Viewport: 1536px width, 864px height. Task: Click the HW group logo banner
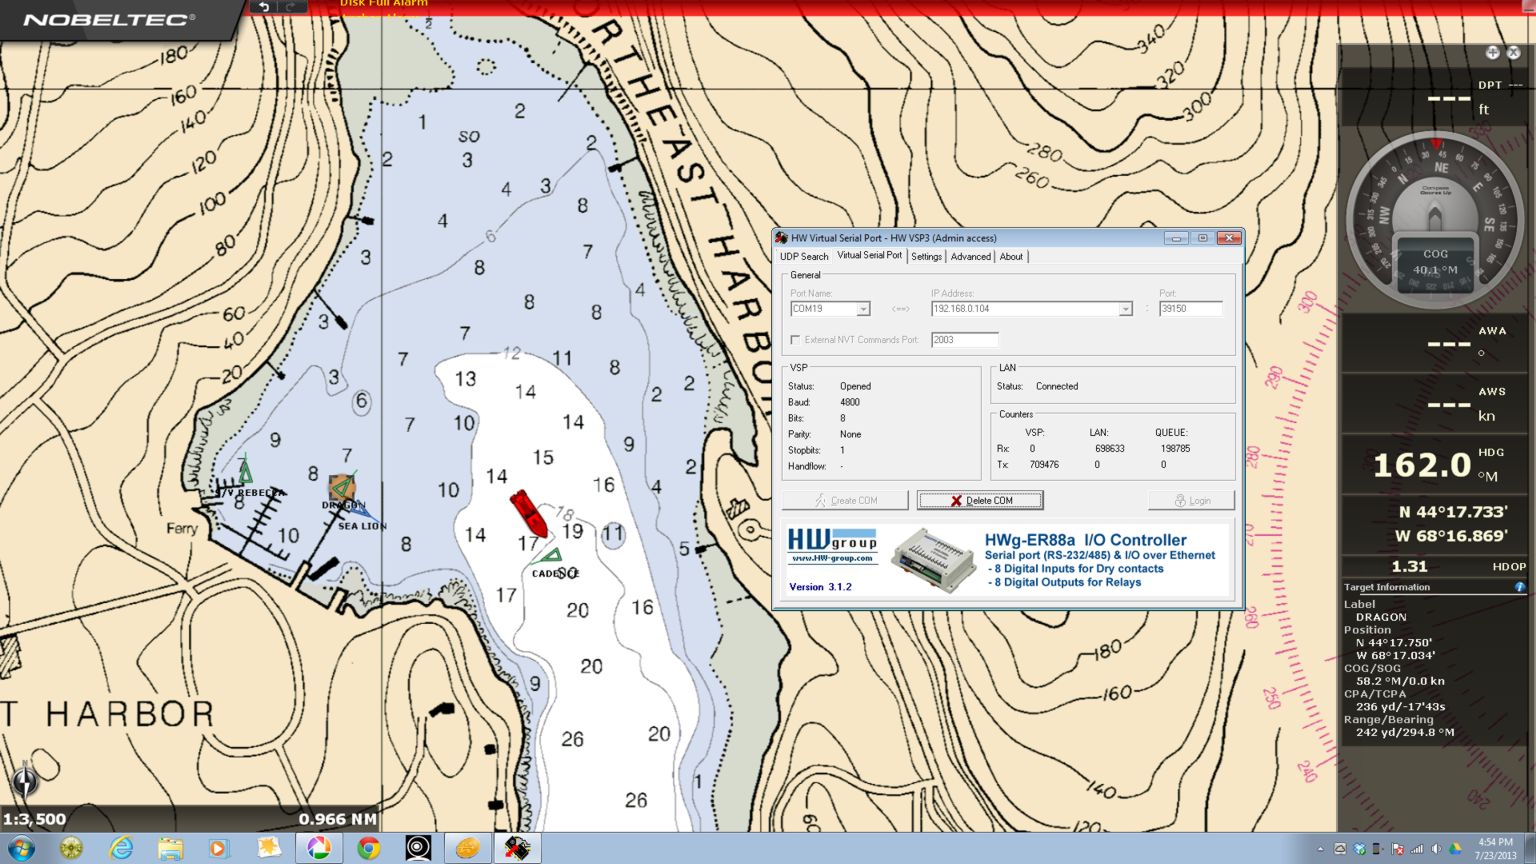pos(832,545)
